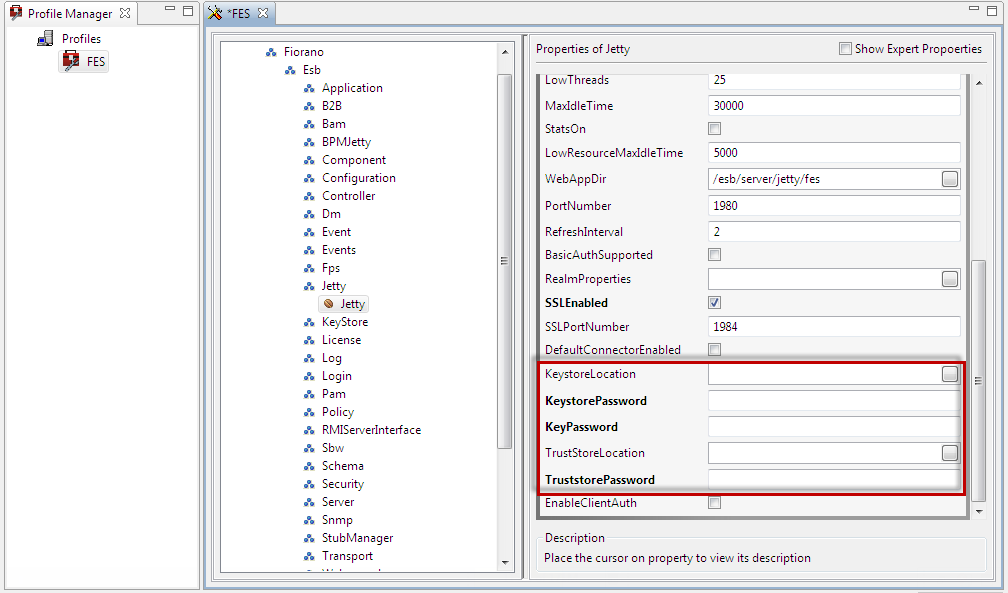1008x593 pixels.
Task: Toggle the EnableClientAuth checkbox
Action: tap(714, 502)
